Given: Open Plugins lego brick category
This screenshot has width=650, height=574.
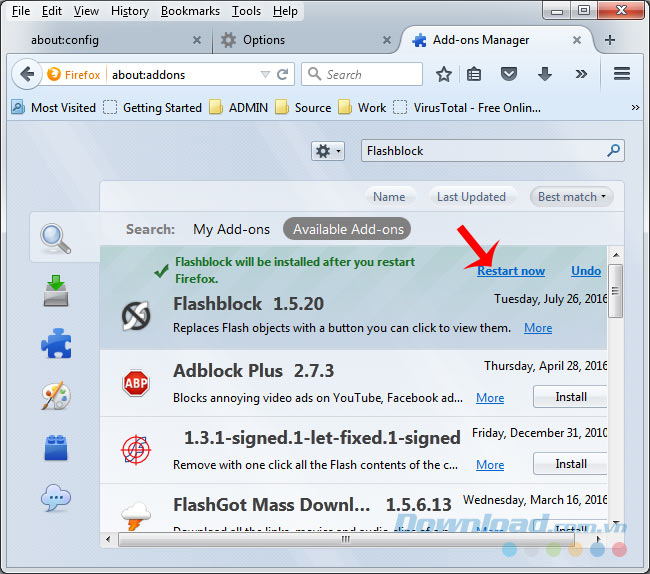Looking at the screenshot, I should (56, 448).
